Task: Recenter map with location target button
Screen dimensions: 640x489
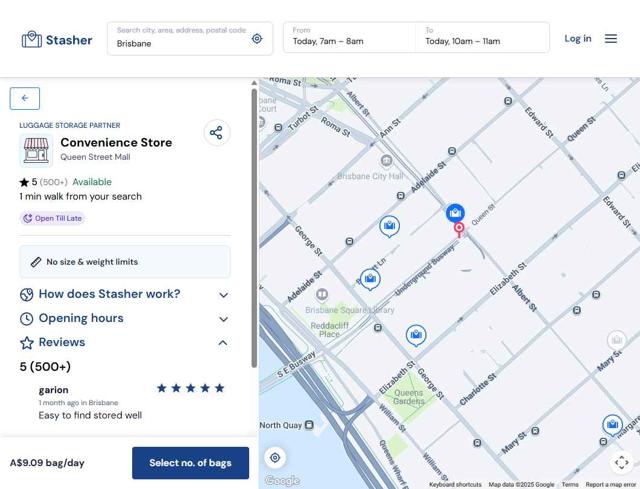Action: click(275, 458)
